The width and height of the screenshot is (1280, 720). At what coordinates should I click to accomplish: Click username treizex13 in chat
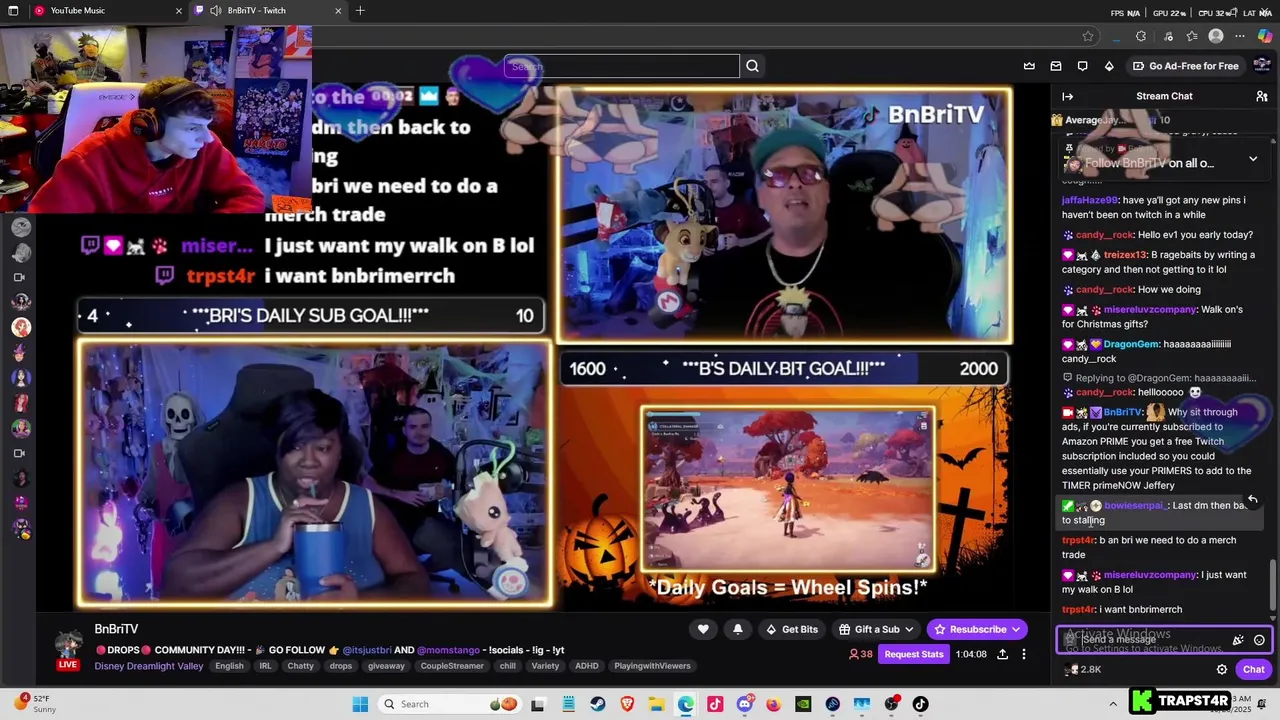click(x=1126, y=255)
